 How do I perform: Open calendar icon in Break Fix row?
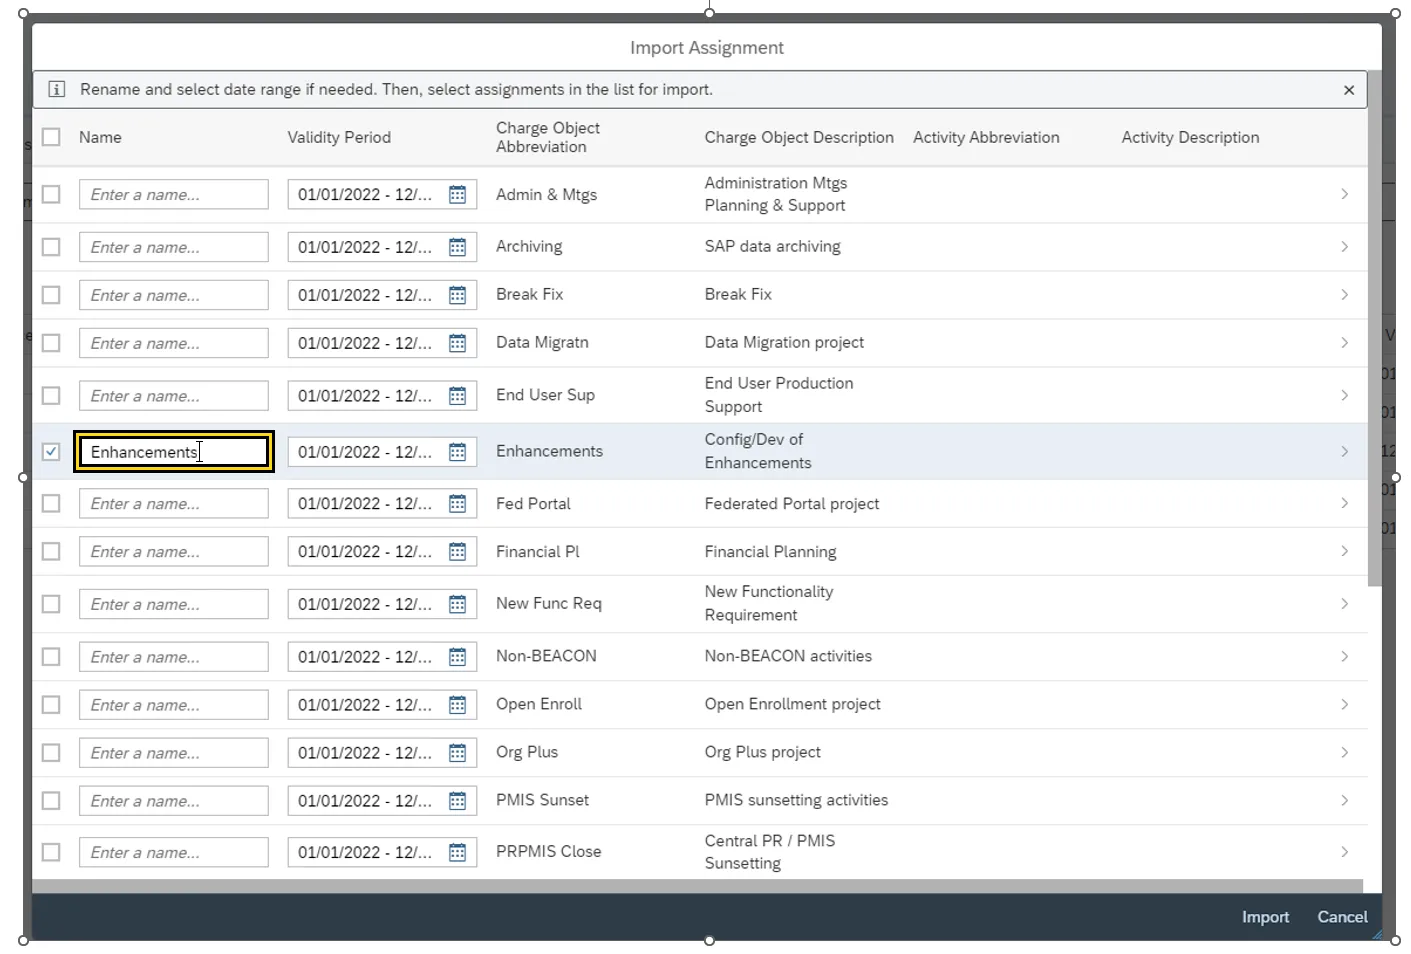click(457, 295)
